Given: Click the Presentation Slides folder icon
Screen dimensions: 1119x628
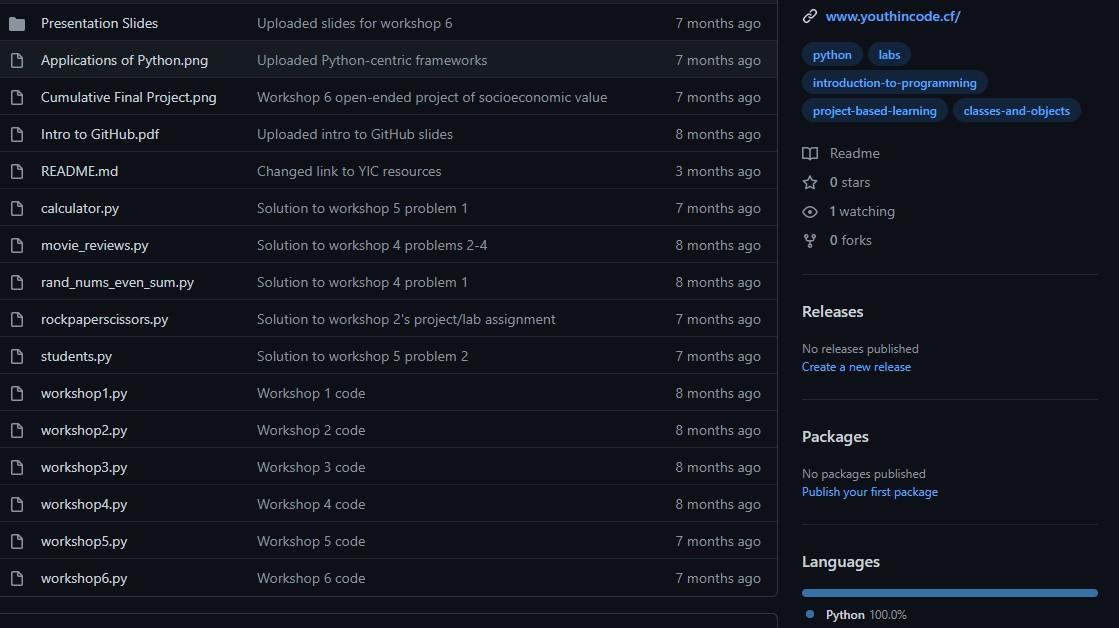Looking at the screenshot, I should point(17,23).
